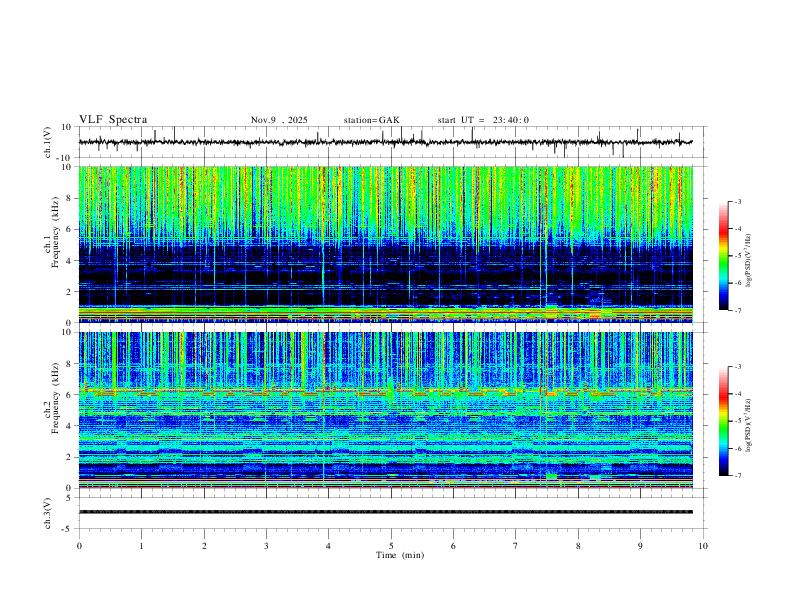792x612 pixels.
Task: Click the ch.3(V) axis label
Action: point(48,514)
